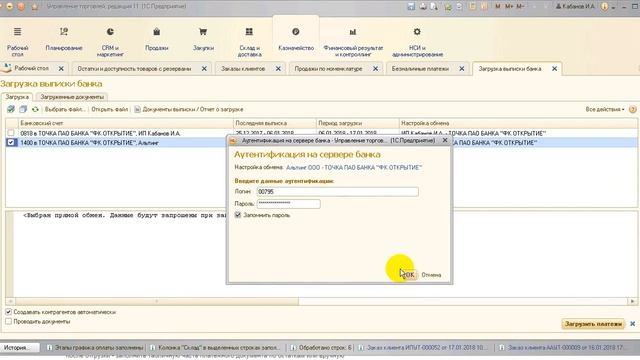This screenshot has height=360, width=640.
Task: Click the Загрузить платежи button
Action: pyautogui.click(x=593, y=324)
